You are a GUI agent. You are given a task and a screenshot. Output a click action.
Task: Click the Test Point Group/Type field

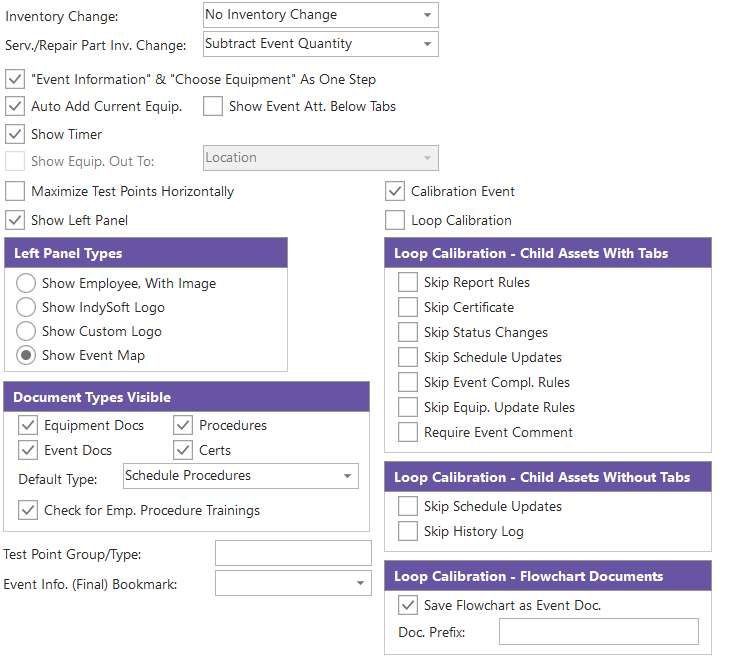click(293, 554)
